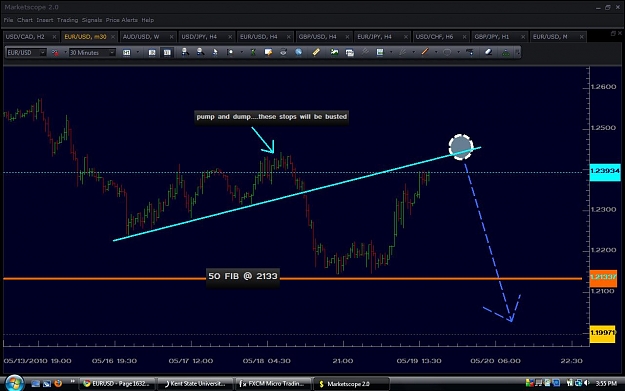625x391 pixels.
Task: Select the cursor pointer tool icon
Action: click(x=215, y=52)
